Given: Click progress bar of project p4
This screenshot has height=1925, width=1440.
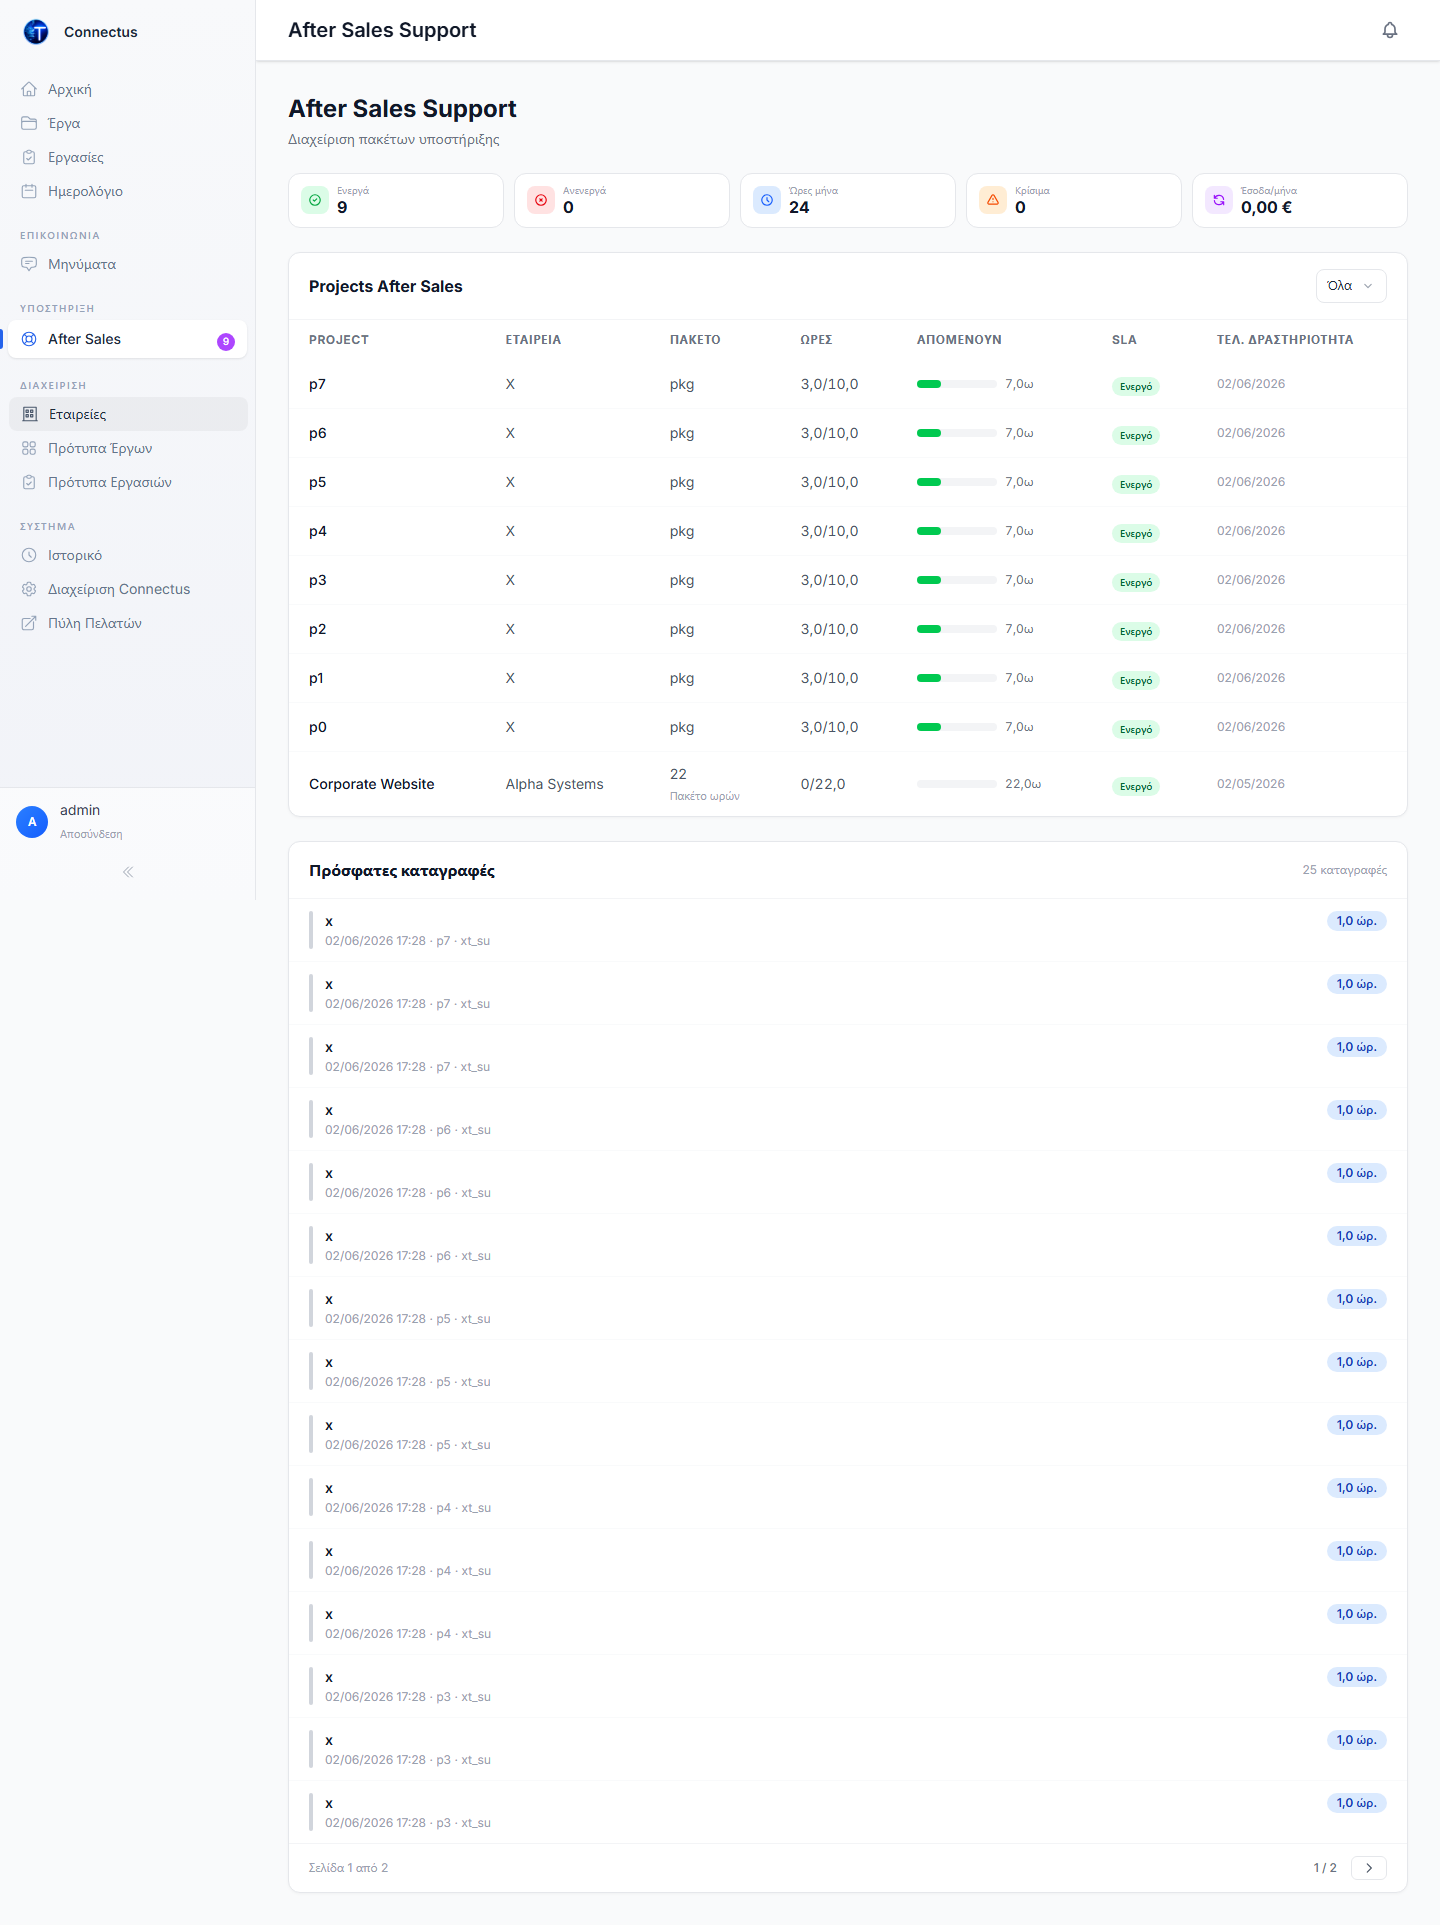Looking at the screenshot, I should [x=957, y=531].
